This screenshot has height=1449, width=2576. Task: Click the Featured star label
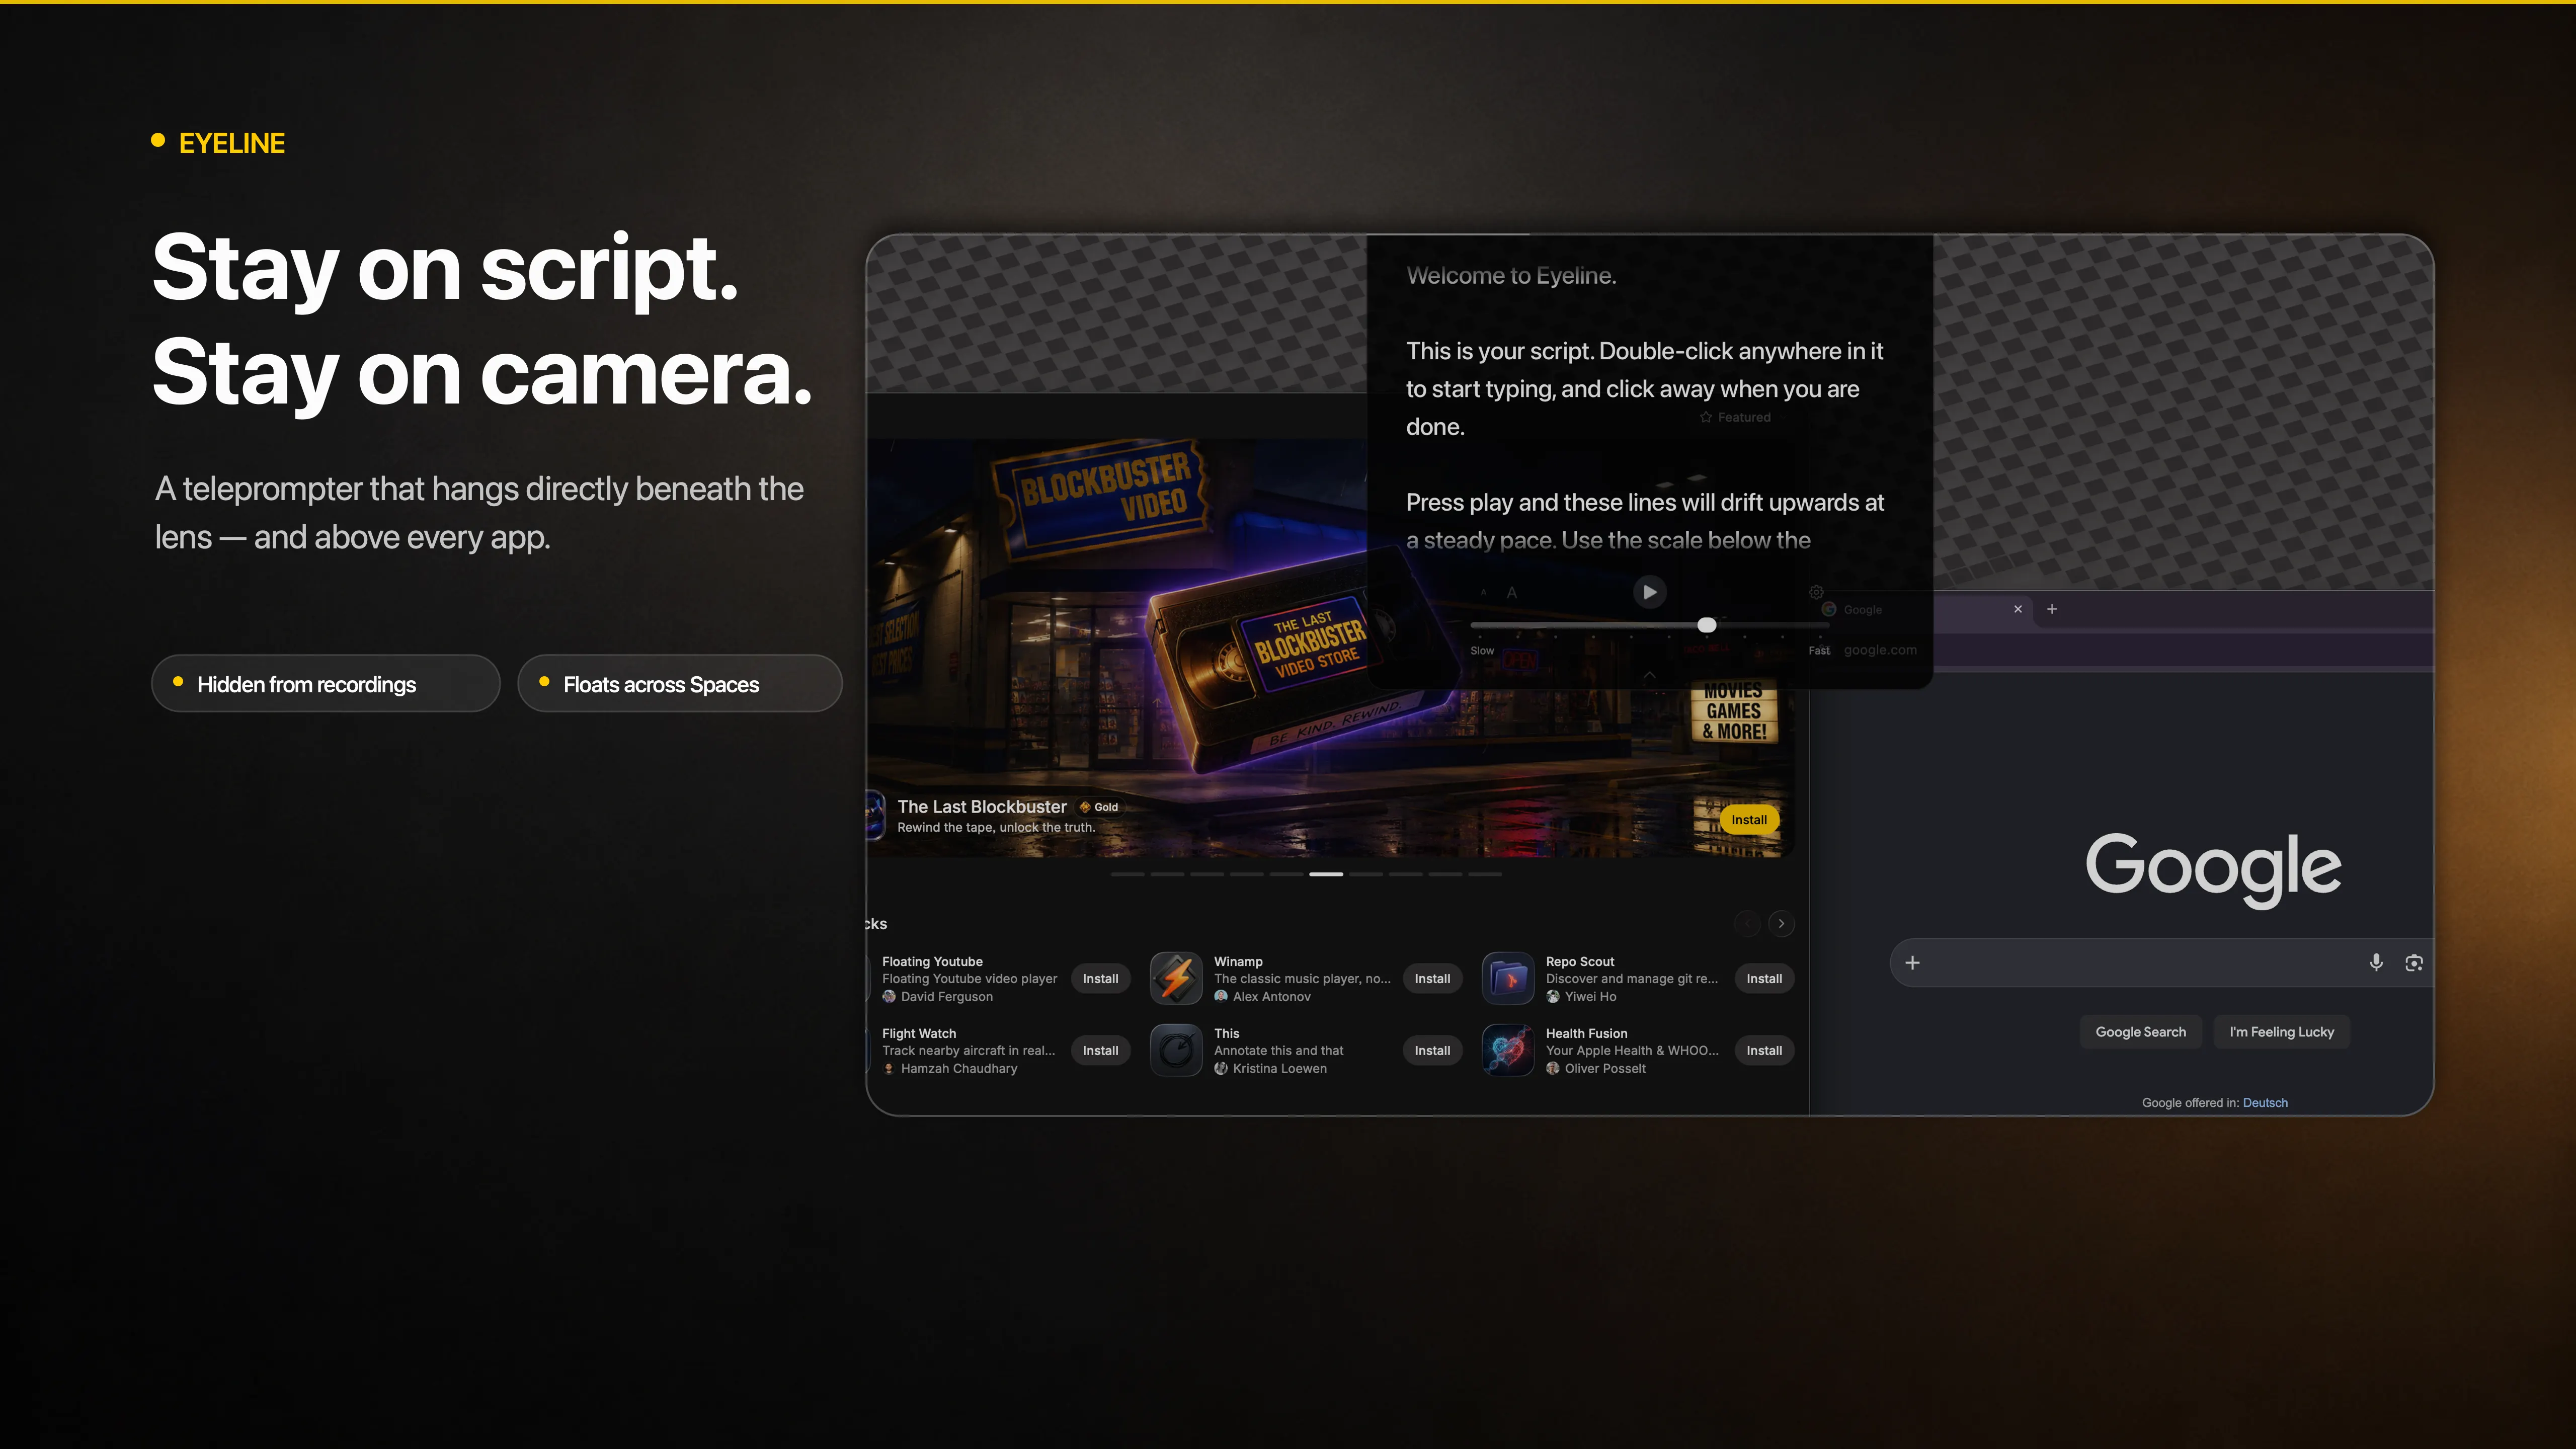(x=1735, y=418)
